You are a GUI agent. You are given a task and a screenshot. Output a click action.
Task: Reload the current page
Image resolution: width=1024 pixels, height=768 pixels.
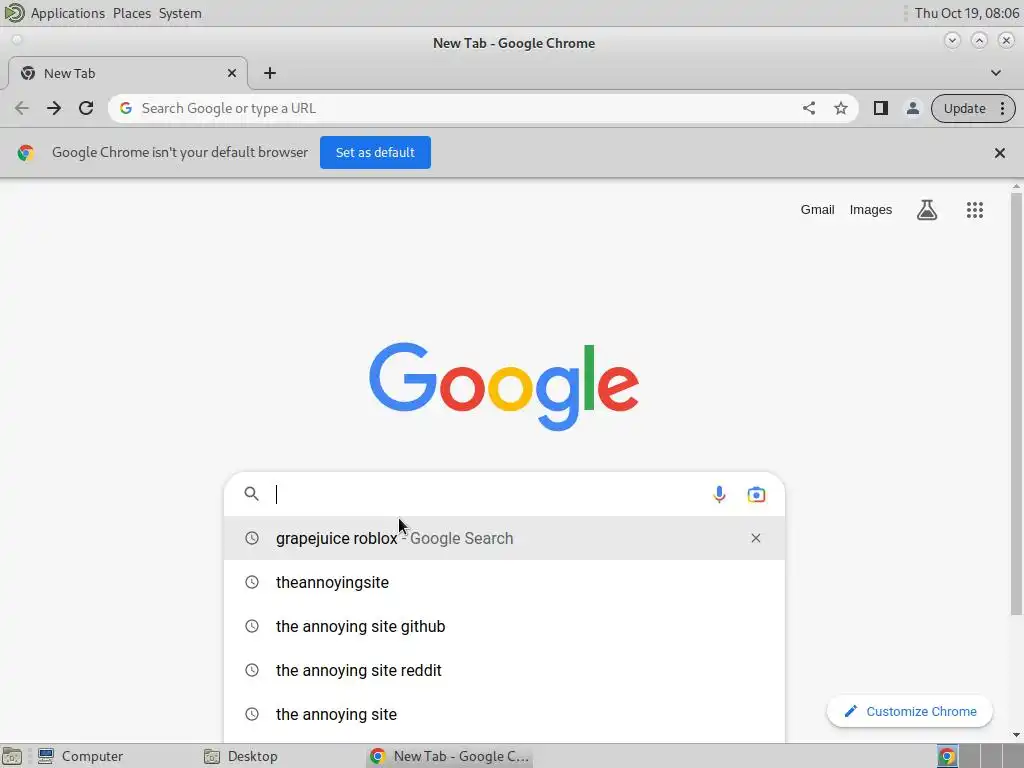(x=86, y=108)
